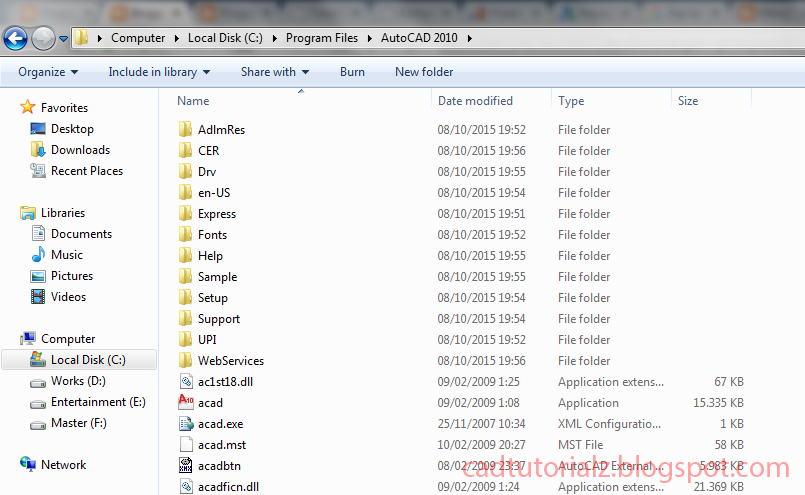
Task: Select the UPI folder
Action: tap(207, 339)
